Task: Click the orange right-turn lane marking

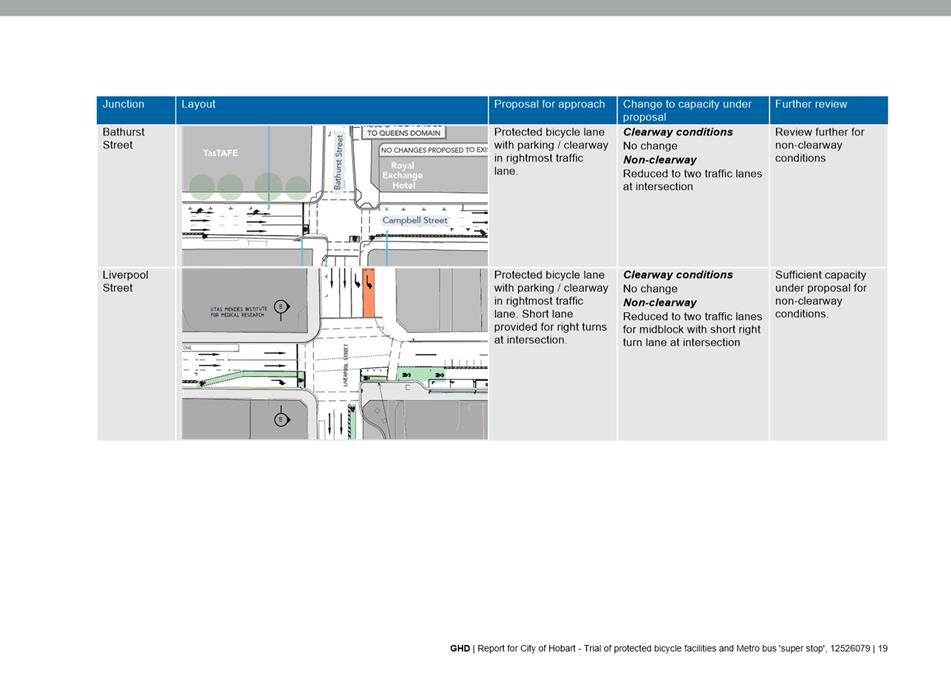Action: (369, 293)
